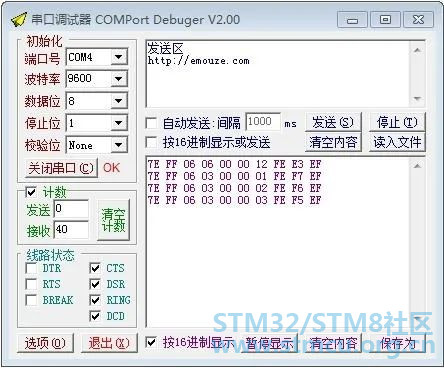Open the 校验位 None parity dropdown
The height and width of the screenshot is (368, 444).
click(118, 145)
